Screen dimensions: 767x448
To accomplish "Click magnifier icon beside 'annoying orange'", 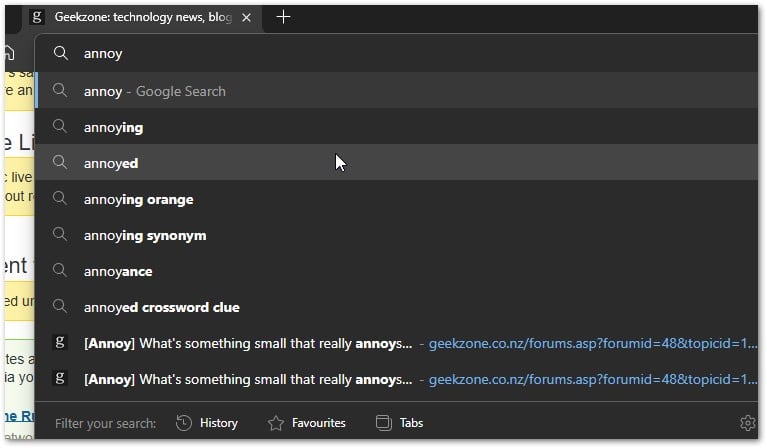I will [60, 198].
